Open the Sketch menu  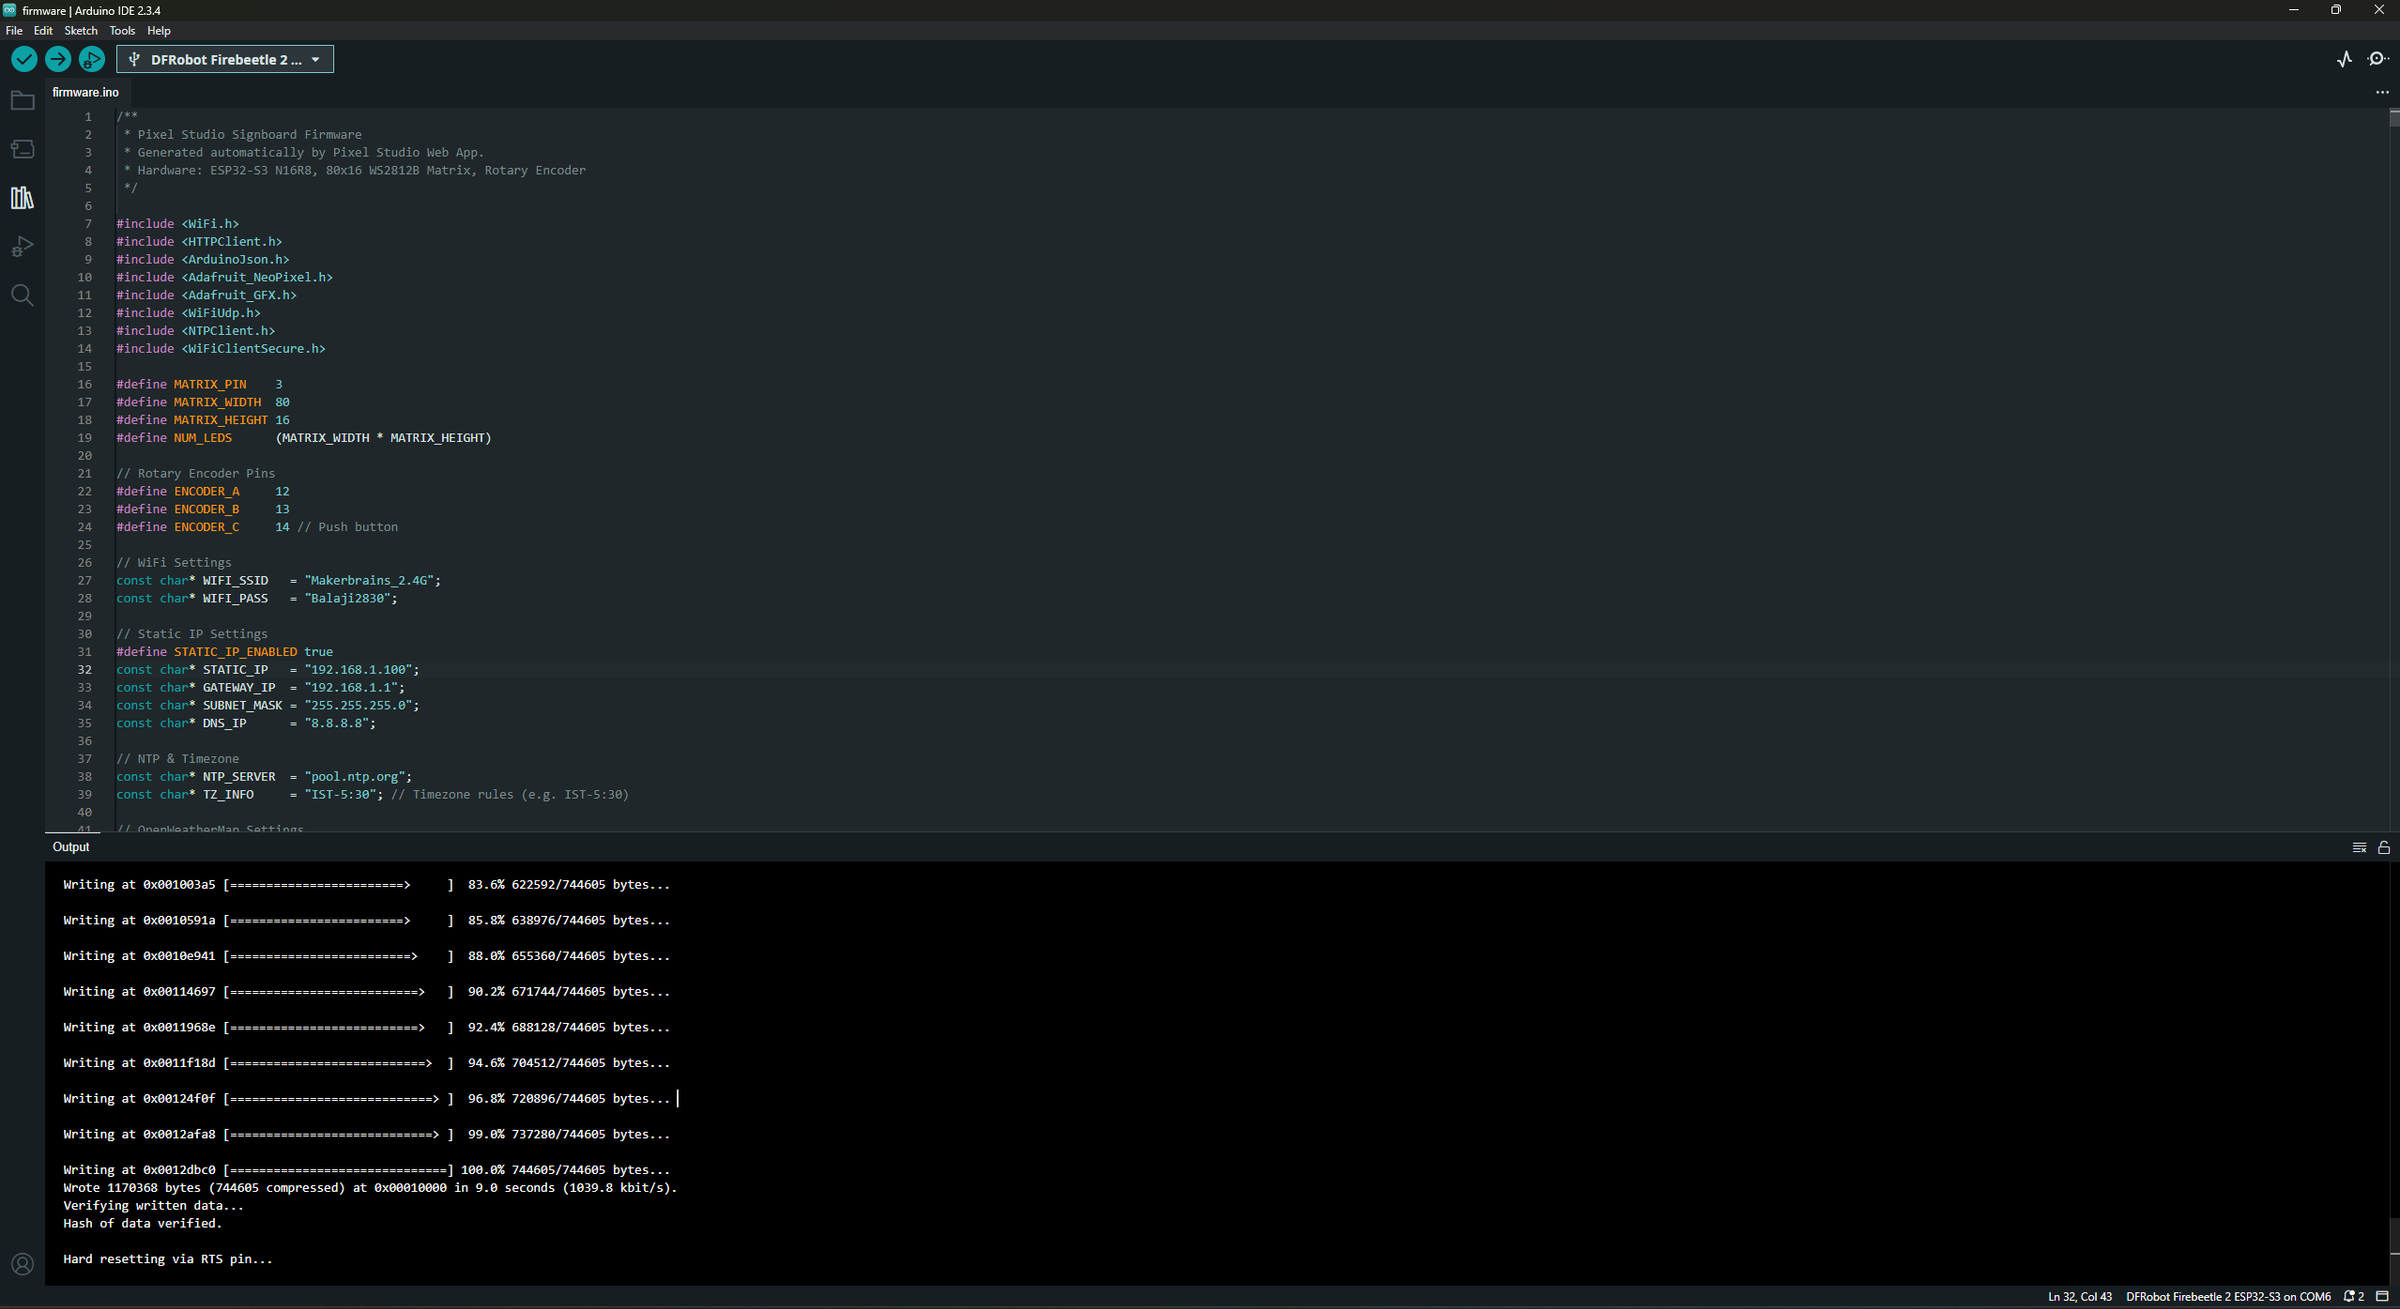click(81, 31)
